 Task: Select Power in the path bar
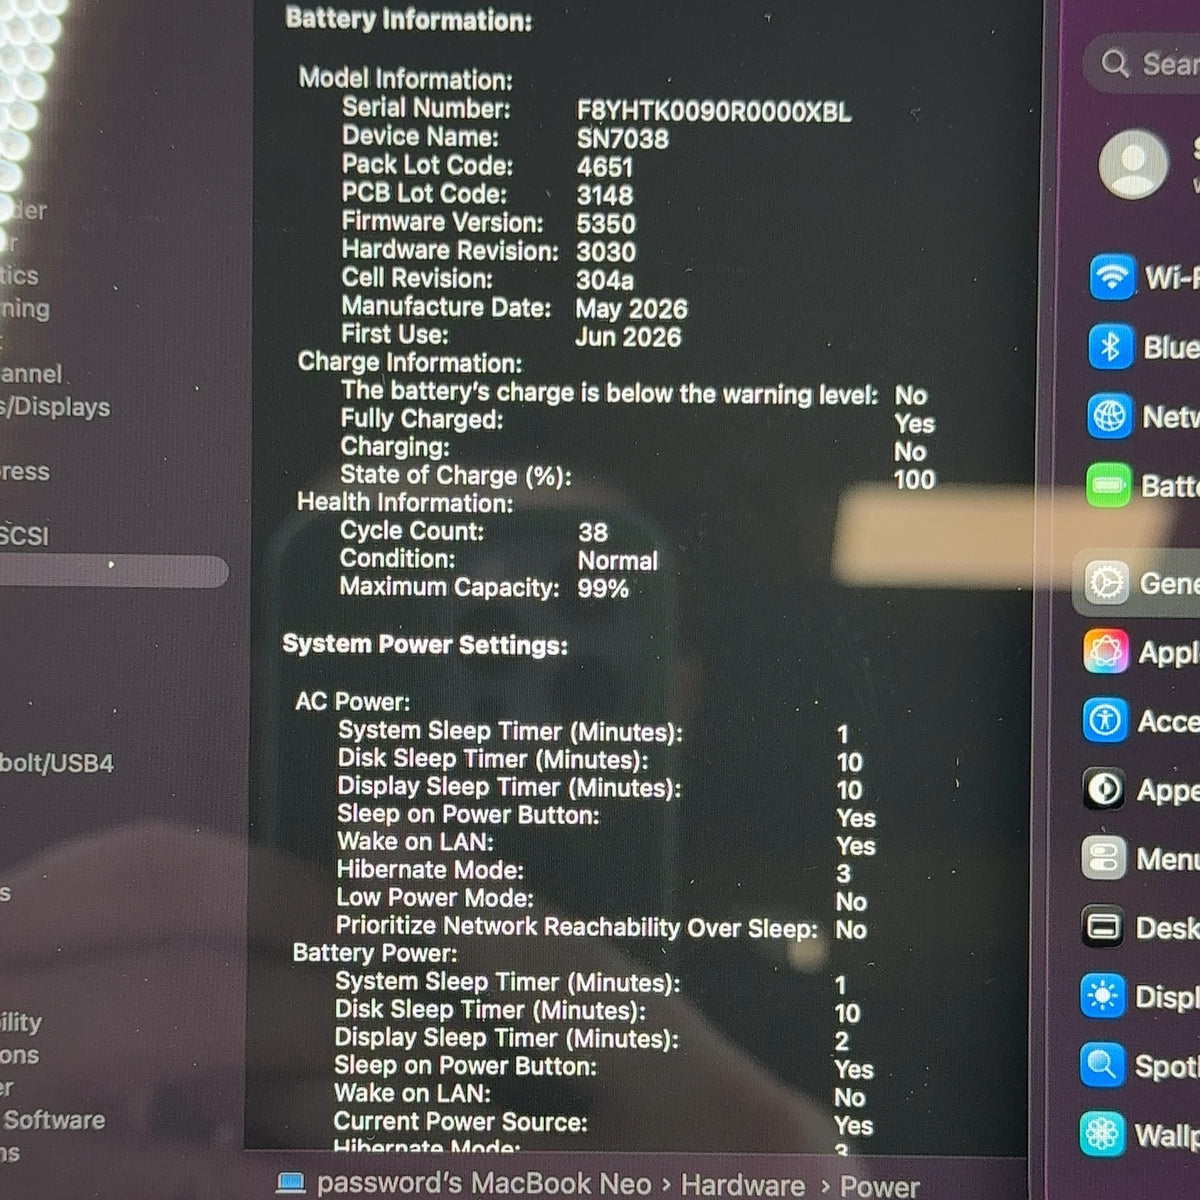click(x=880, y=1186)
